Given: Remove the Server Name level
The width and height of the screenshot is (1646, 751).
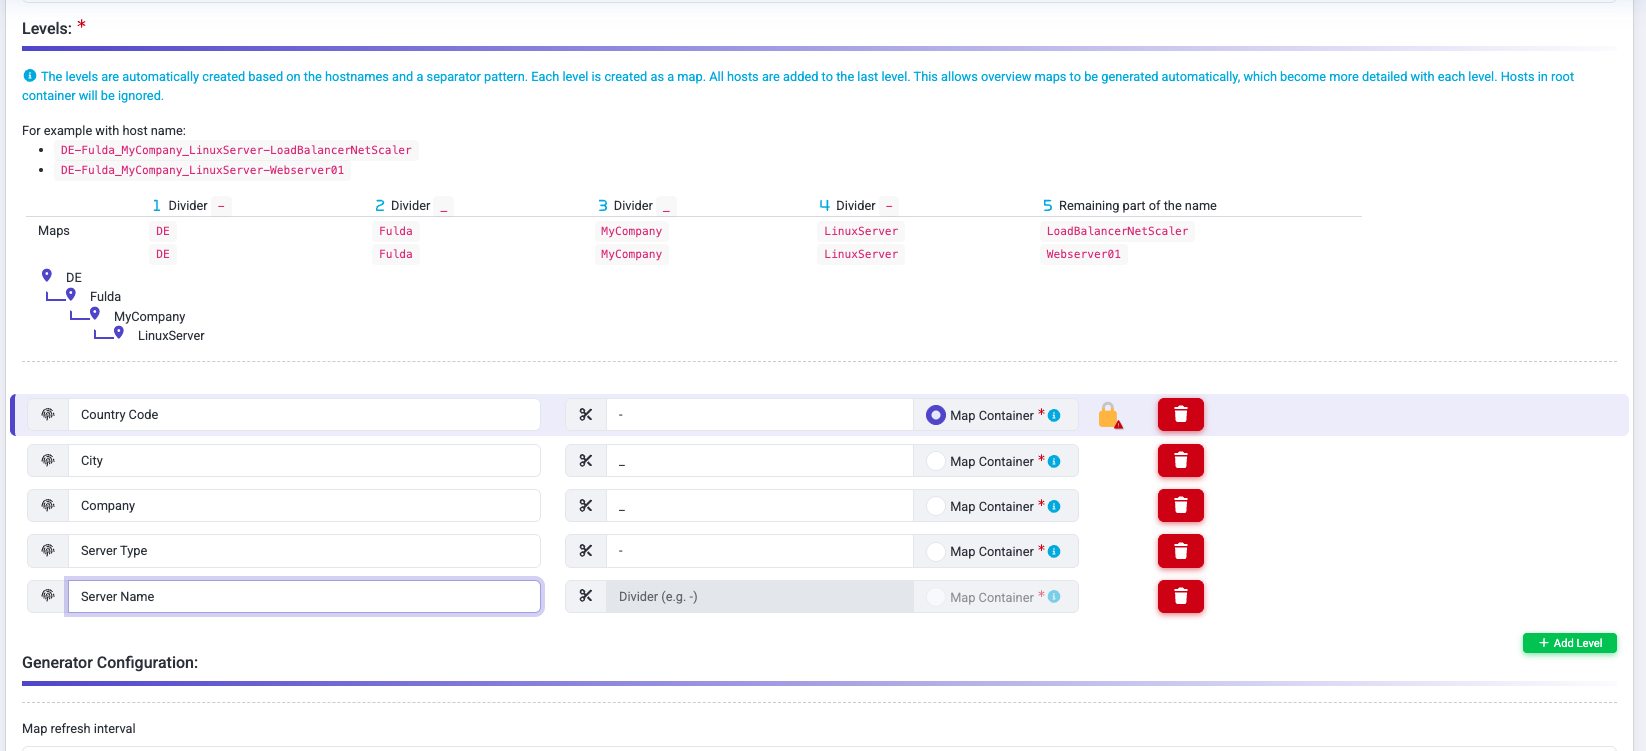Looking at the screenshot, I should [x=1180, y=597].
